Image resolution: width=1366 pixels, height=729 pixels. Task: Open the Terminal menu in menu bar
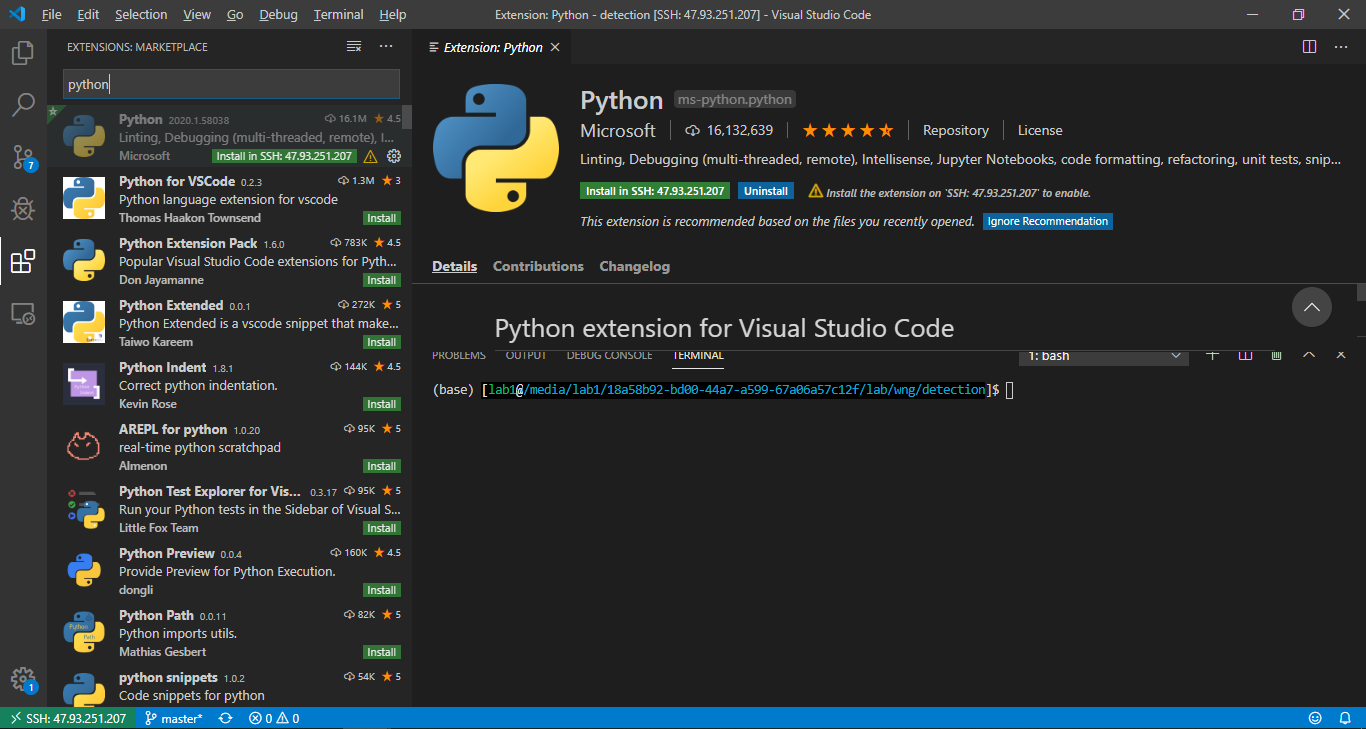pyautogui.click(x=338, y=15)
